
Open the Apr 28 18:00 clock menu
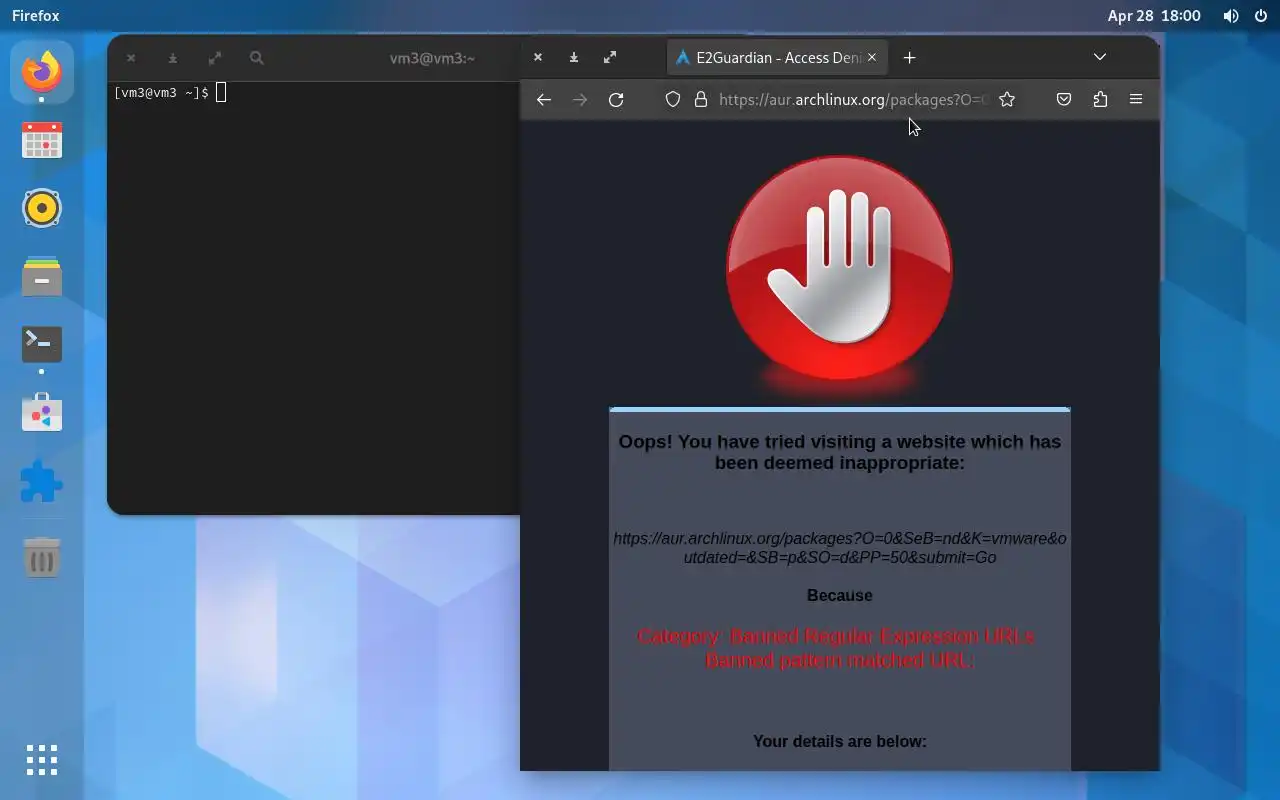click(x=1154, y=16)
